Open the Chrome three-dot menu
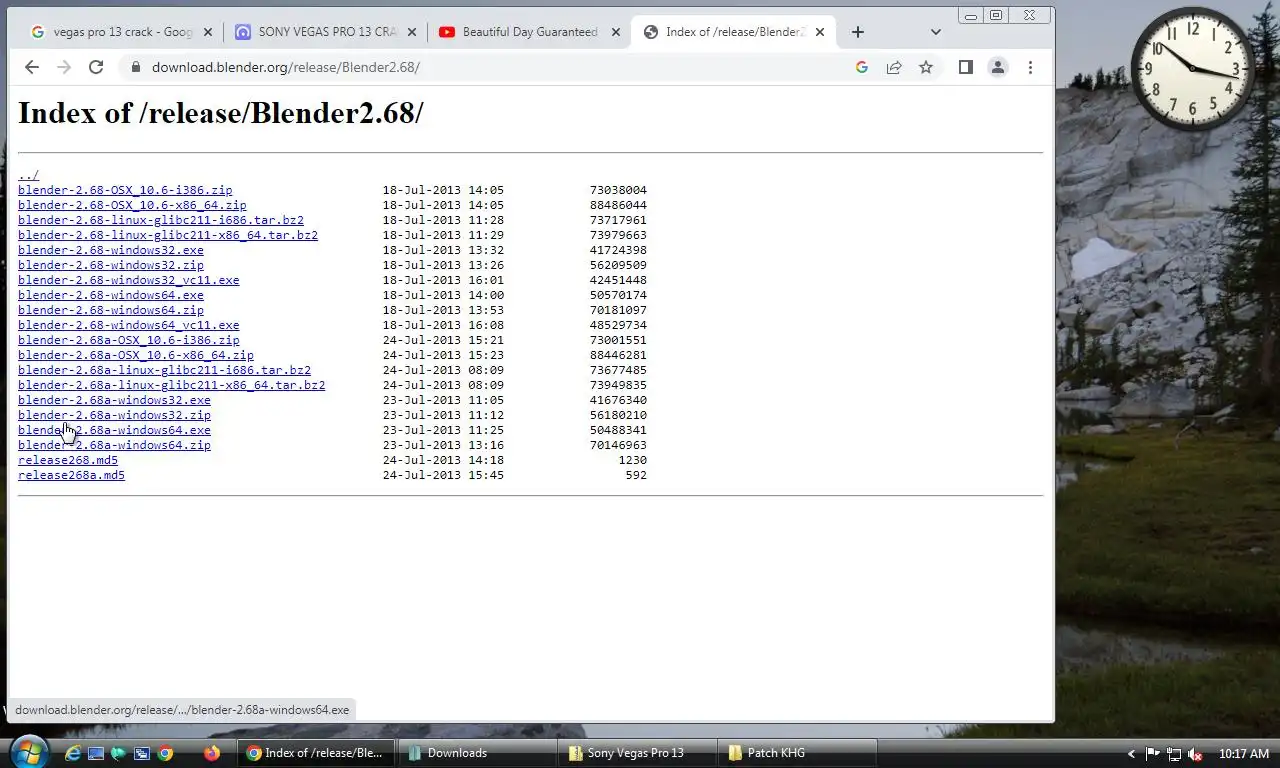The image size is (1280, 768). [1030, 67]
